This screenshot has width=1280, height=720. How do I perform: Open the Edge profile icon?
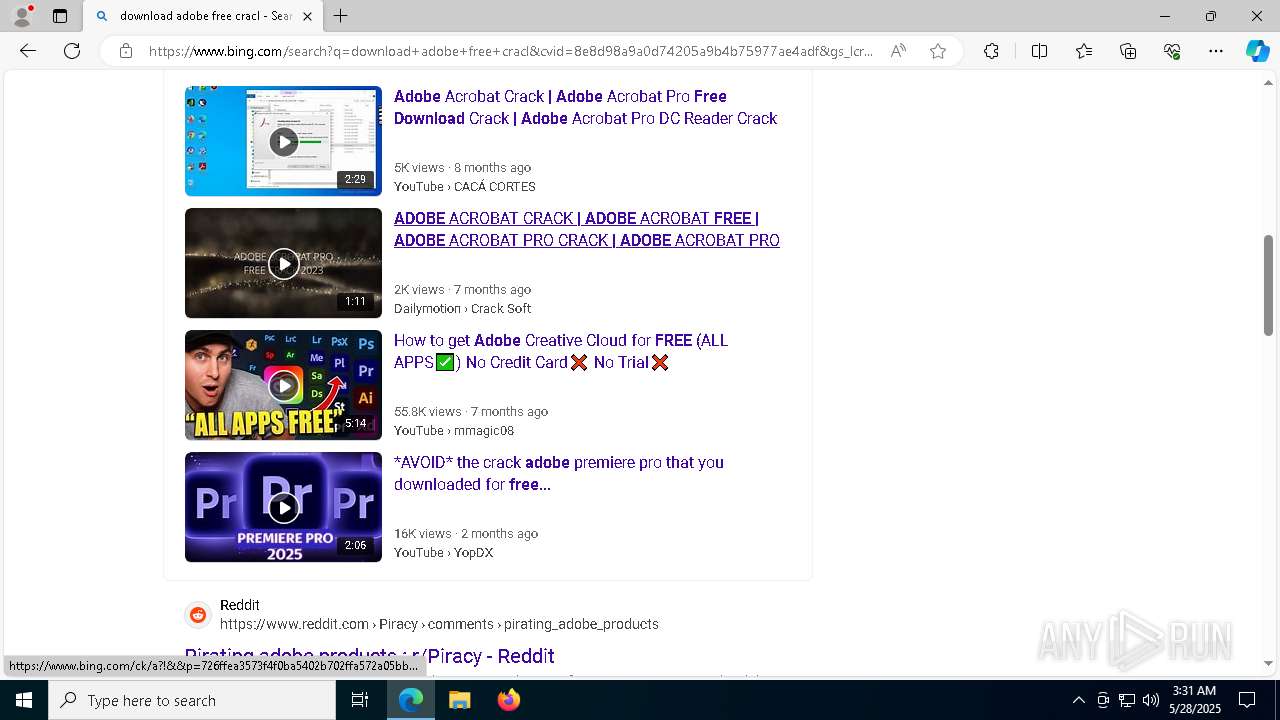[22, 16]
